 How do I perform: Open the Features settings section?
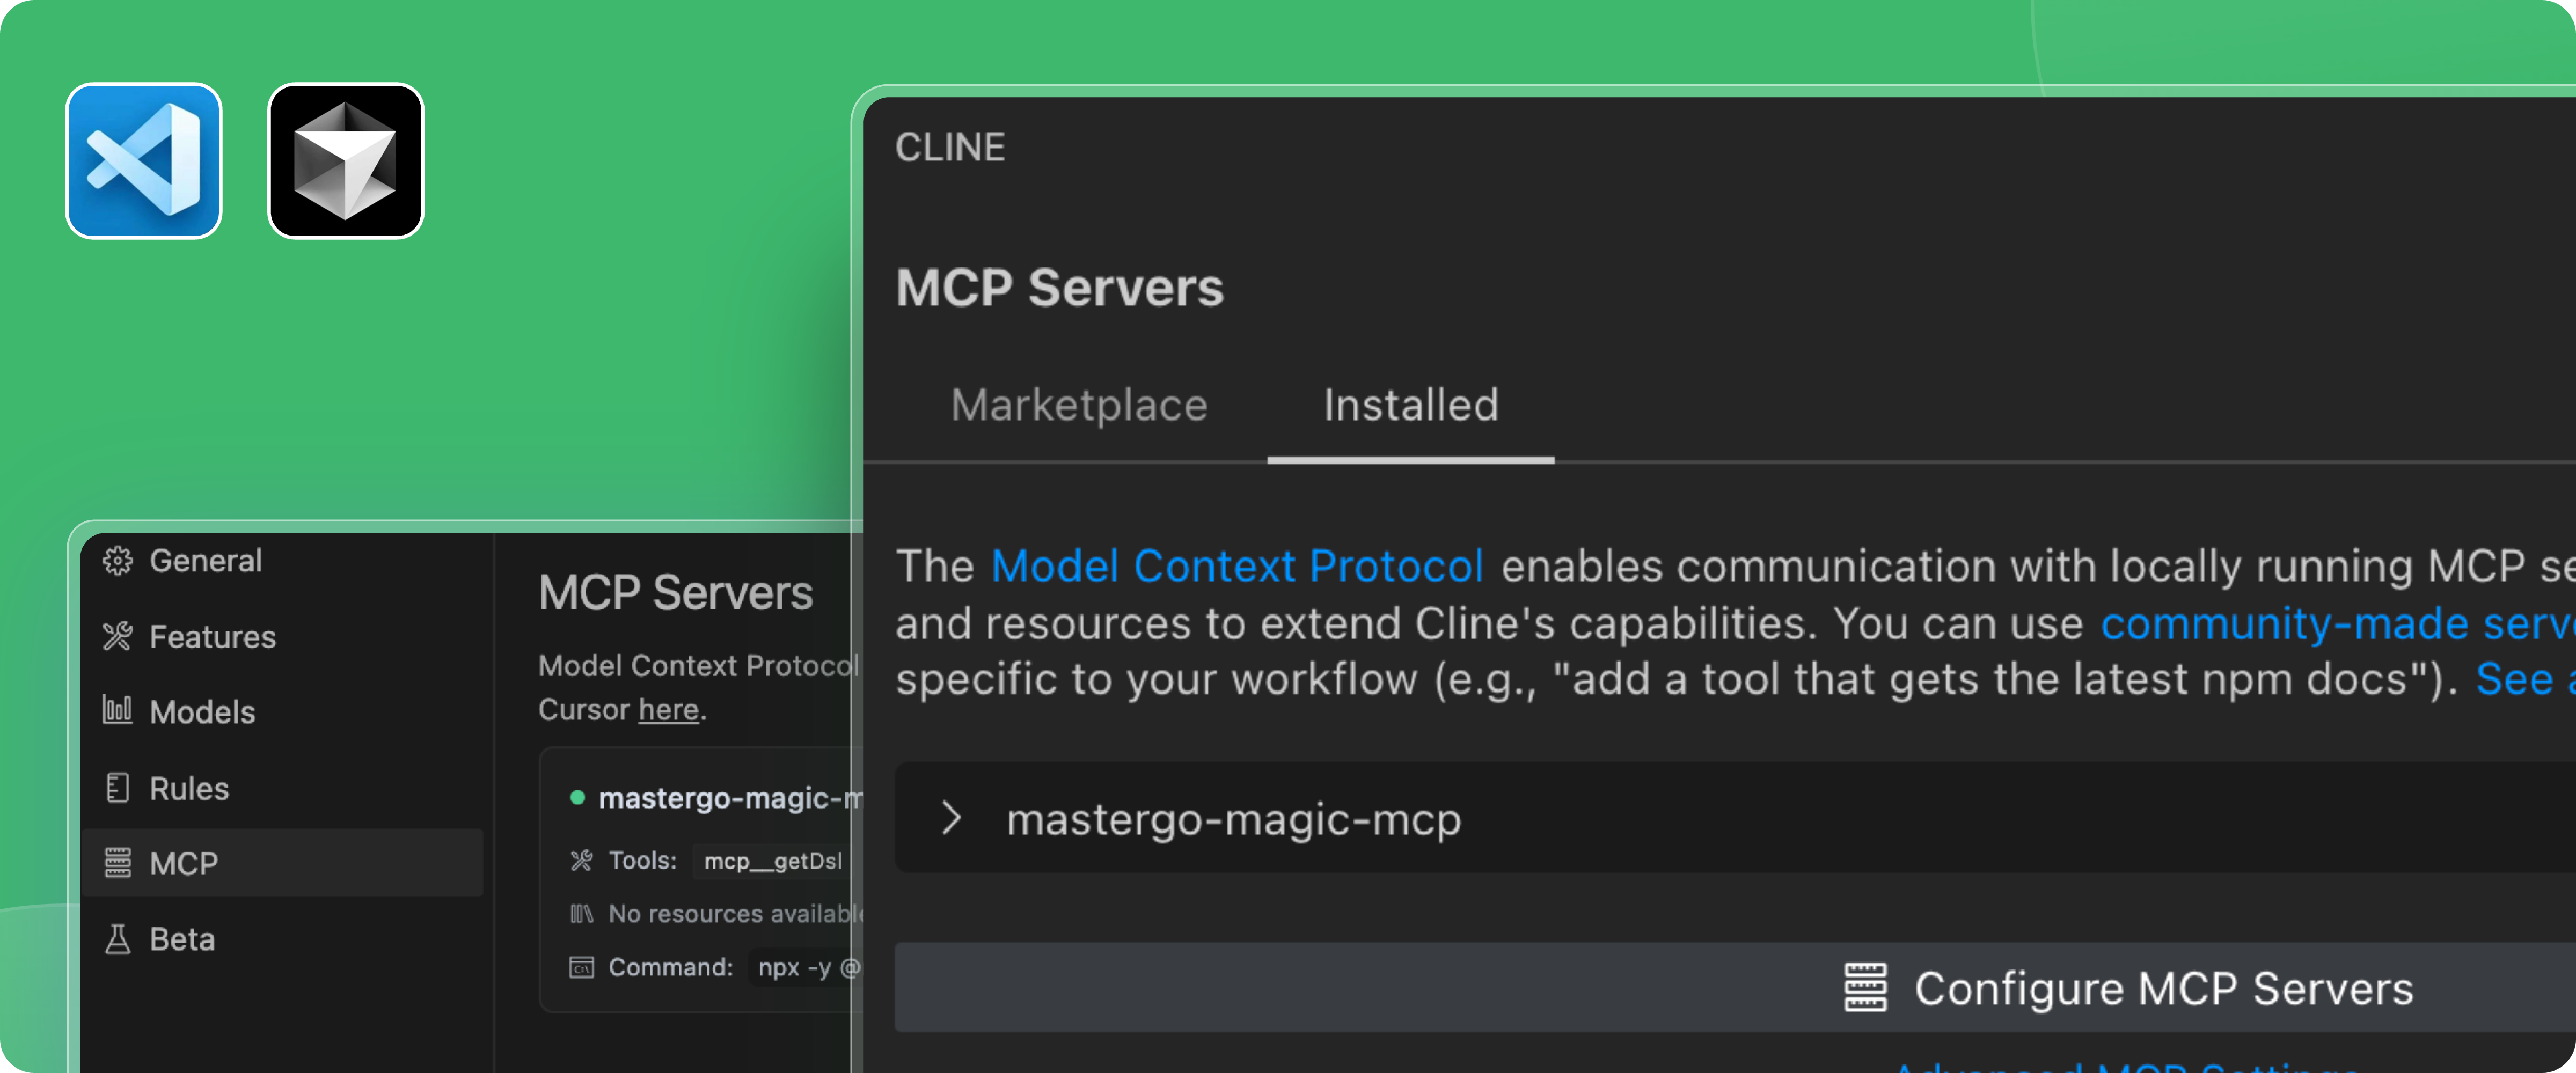(212, 637)
